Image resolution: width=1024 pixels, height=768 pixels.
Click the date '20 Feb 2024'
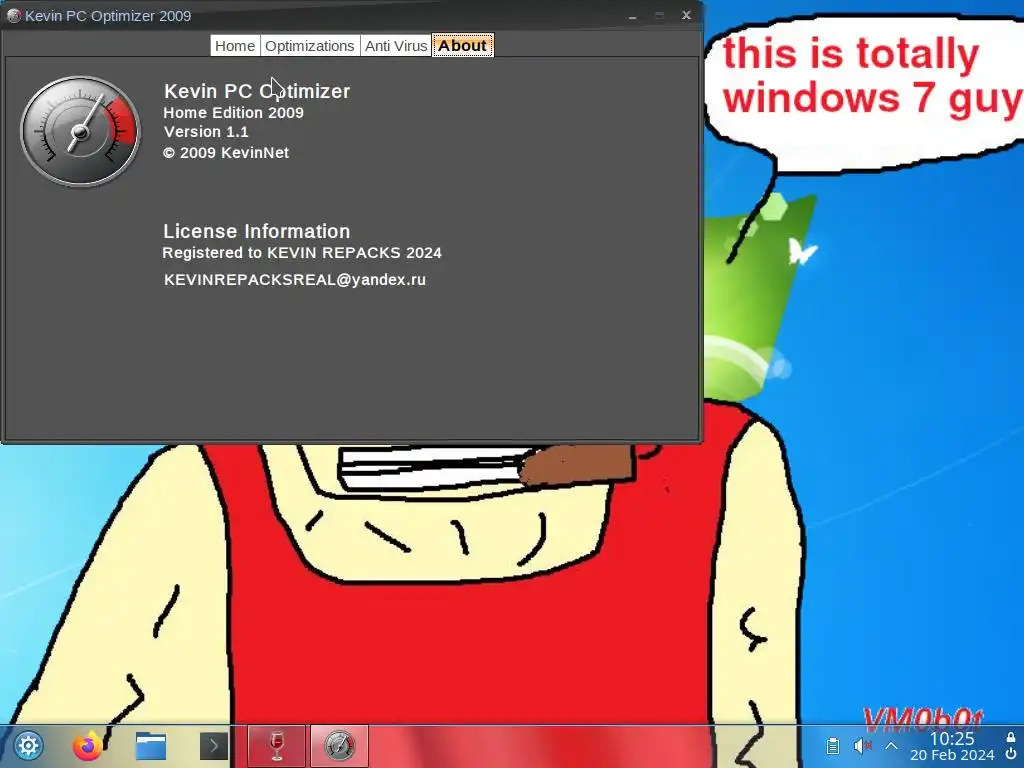click(x=952, y=755)
